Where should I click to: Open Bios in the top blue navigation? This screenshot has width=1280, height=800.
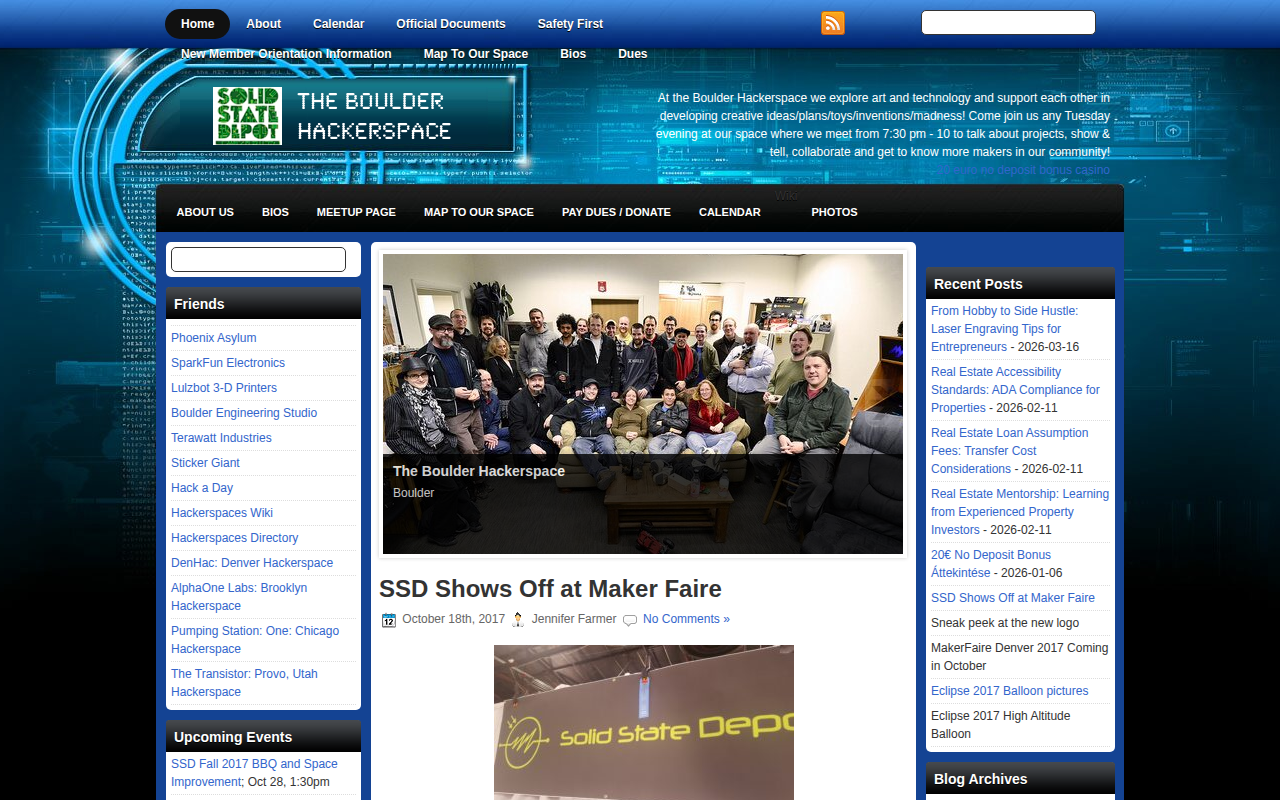tap(573, 54)
